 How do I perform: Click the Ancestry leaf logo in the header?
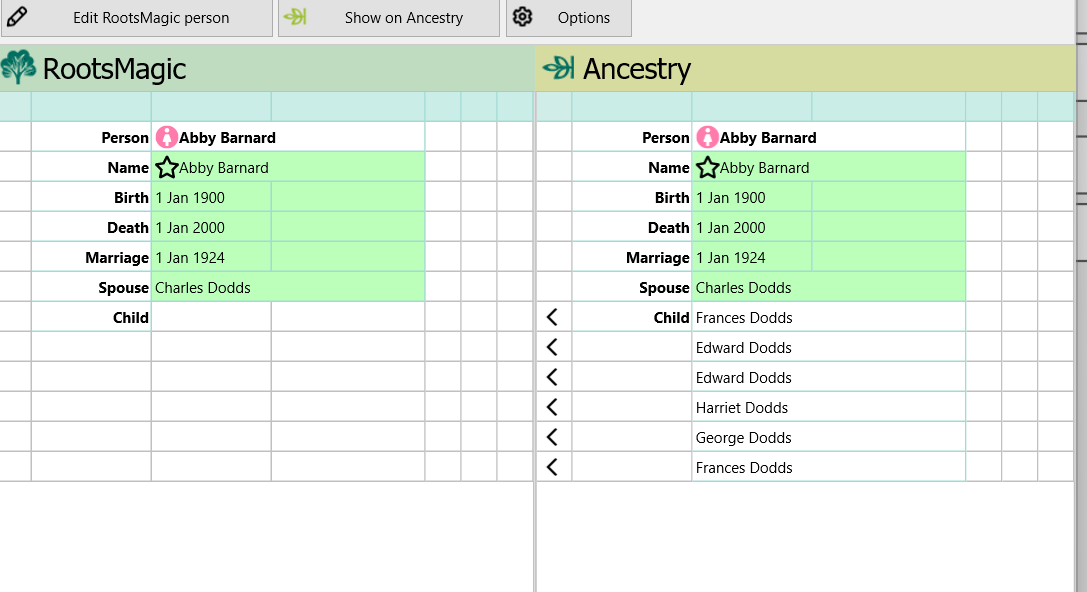pos(559,68)
